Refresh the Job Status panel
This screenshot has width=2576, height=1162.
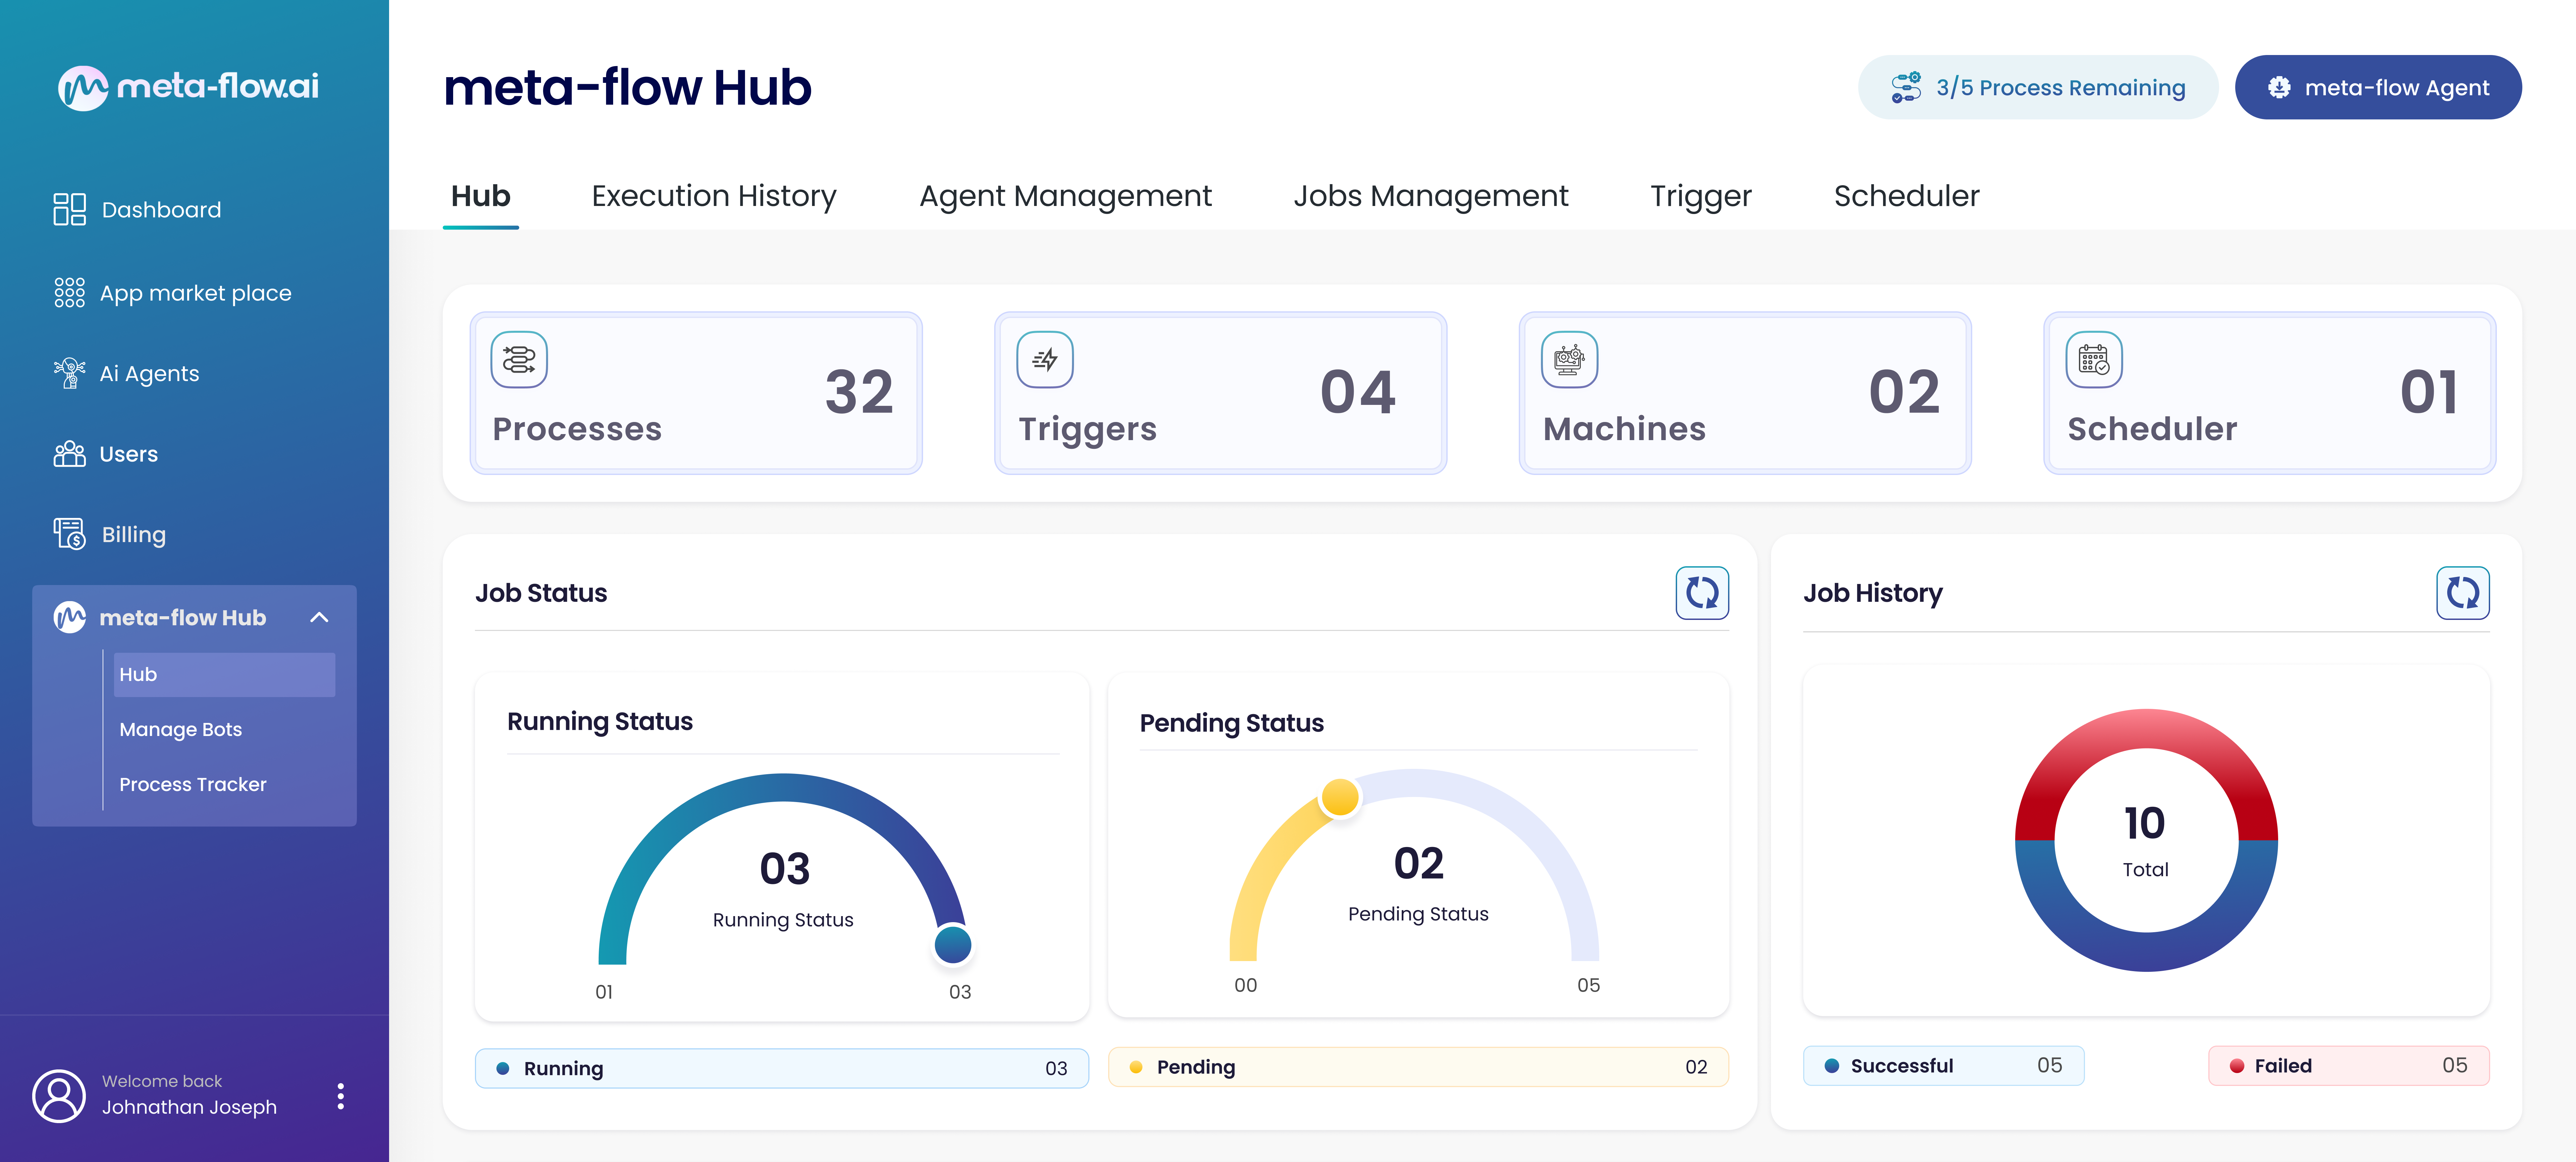[x=1702, y=593]
